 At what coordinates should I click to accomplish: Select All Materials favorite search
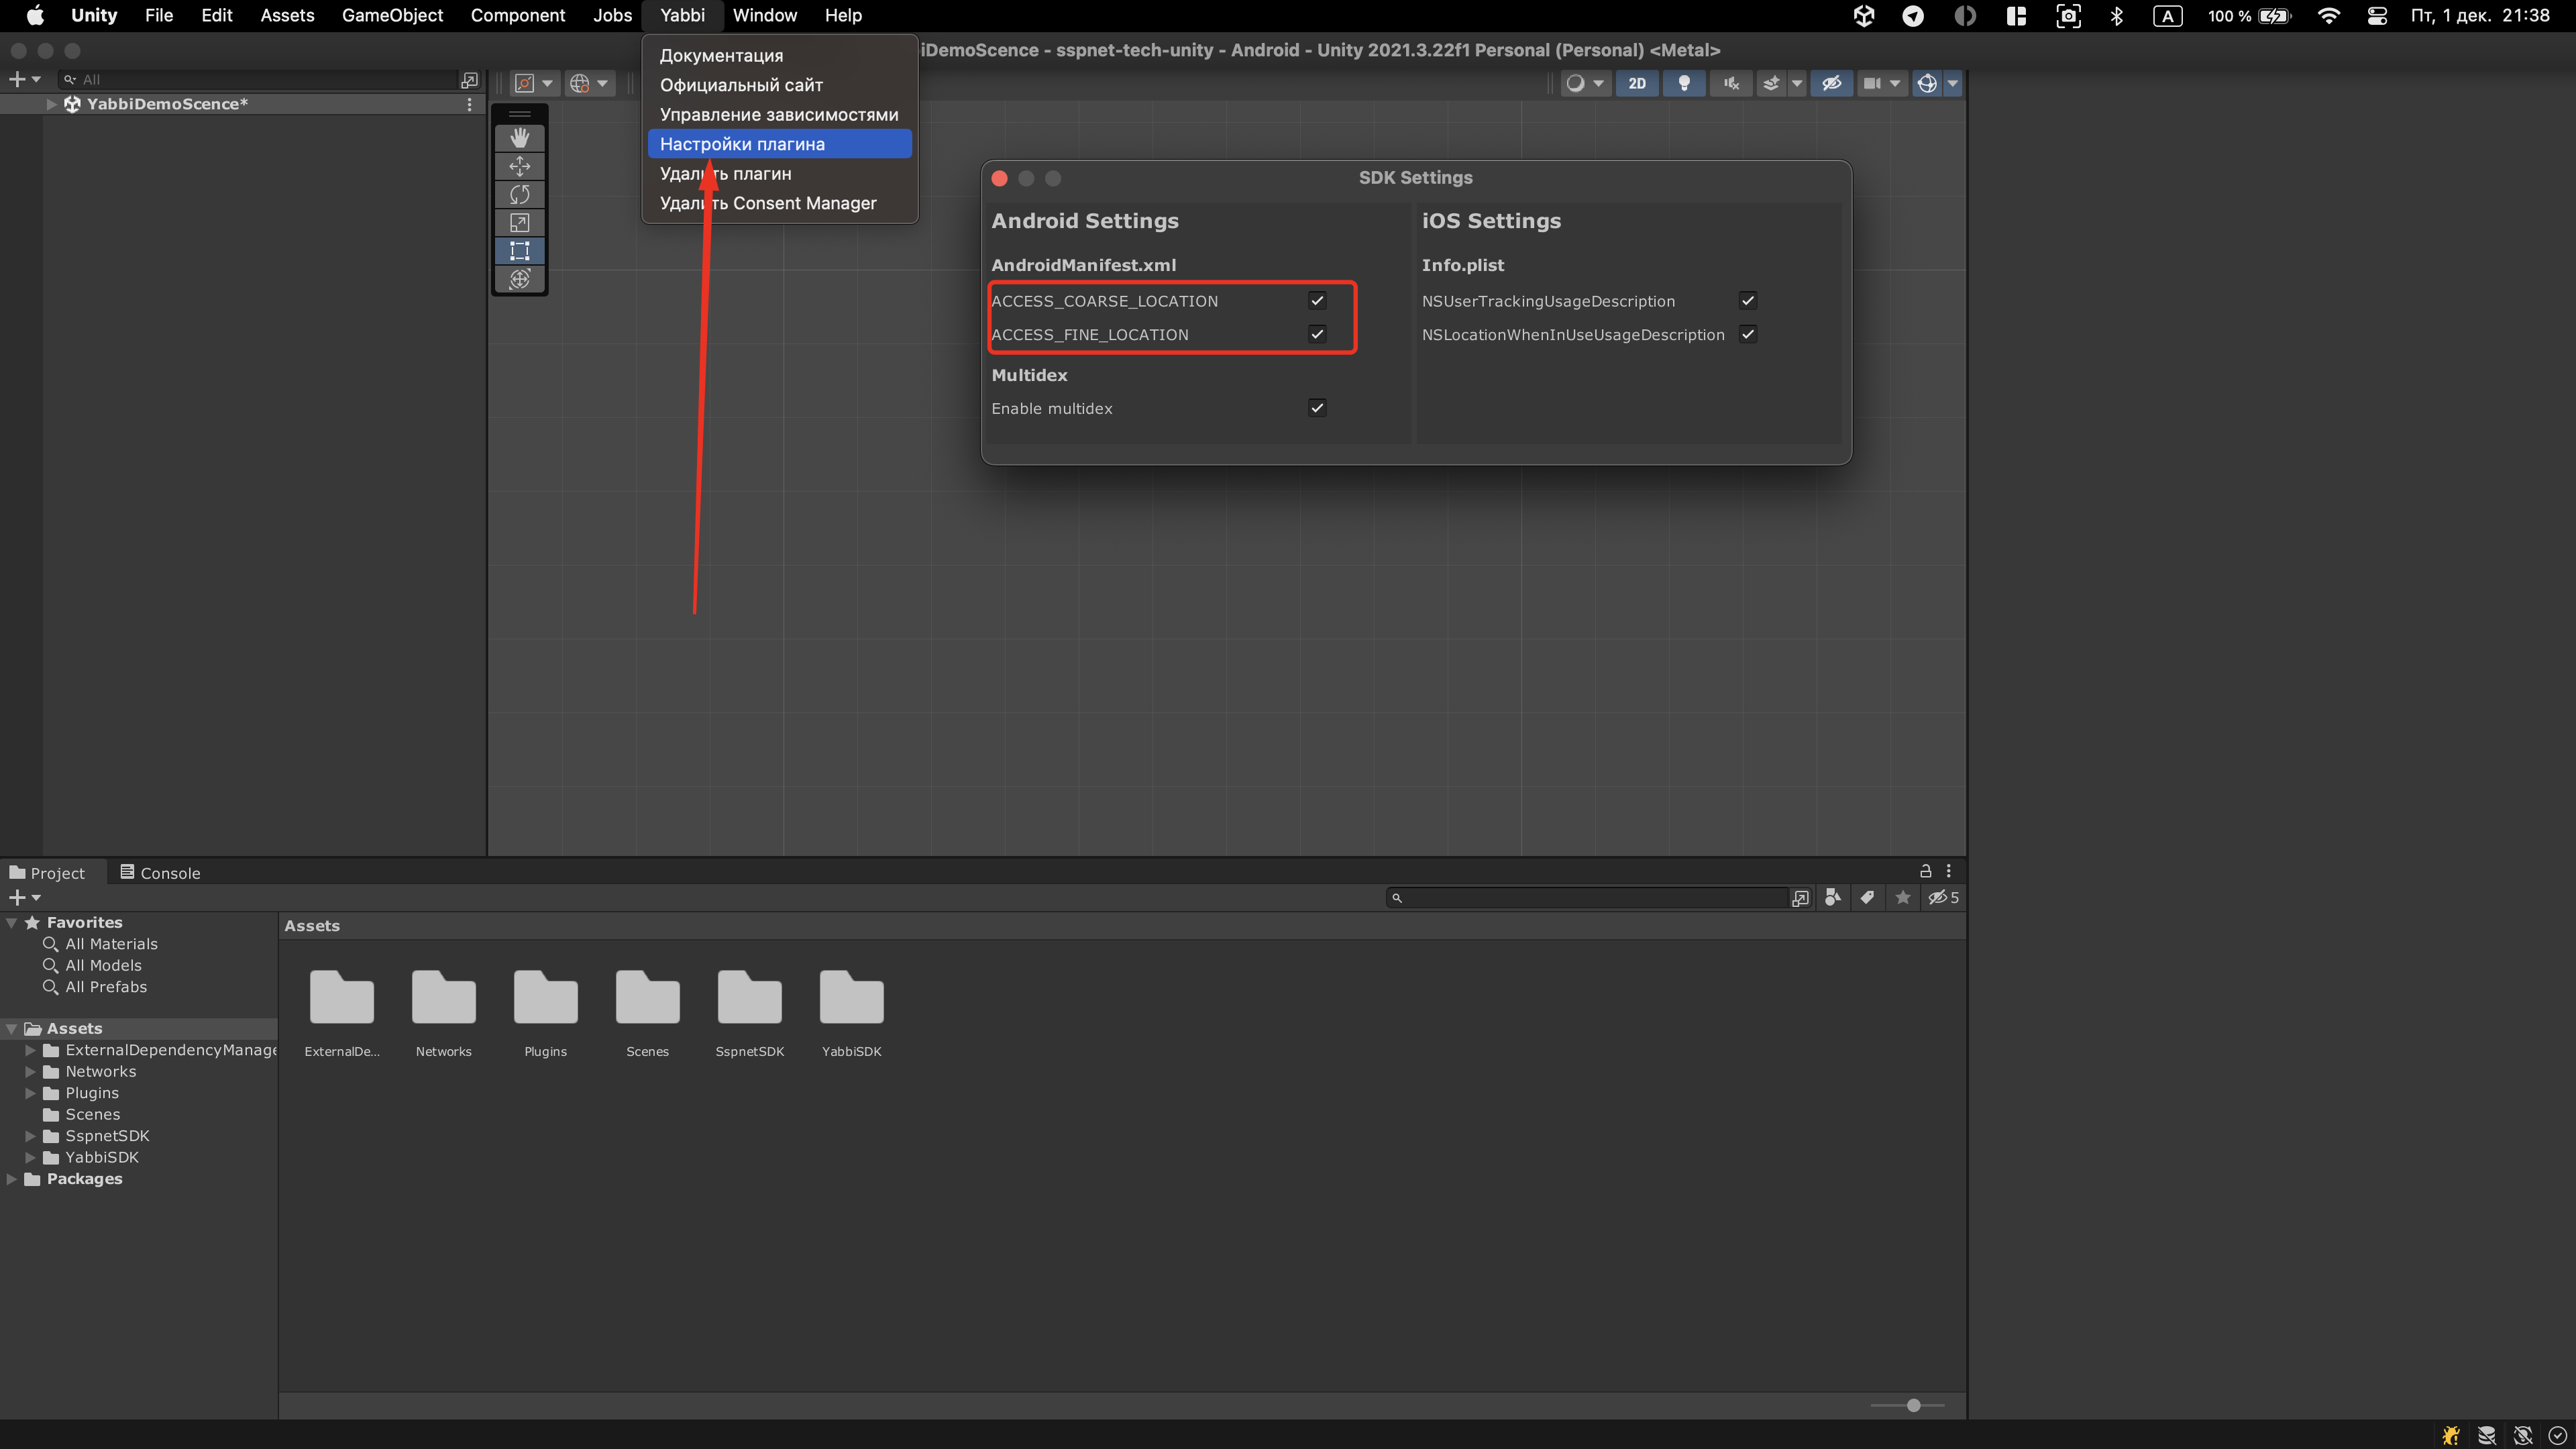(x=111, y=944)
